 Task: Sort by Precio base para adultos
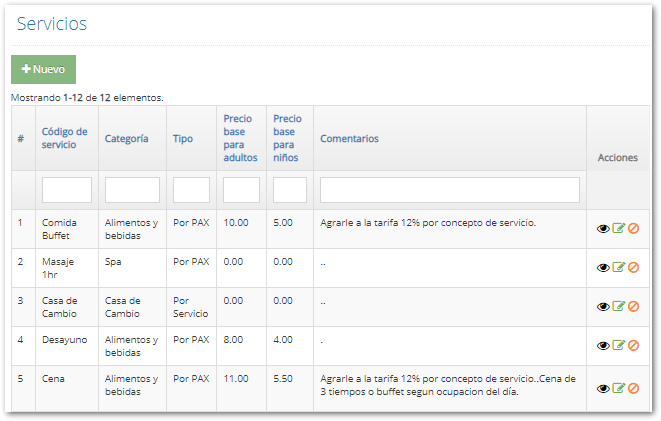(x=240, y=138)
